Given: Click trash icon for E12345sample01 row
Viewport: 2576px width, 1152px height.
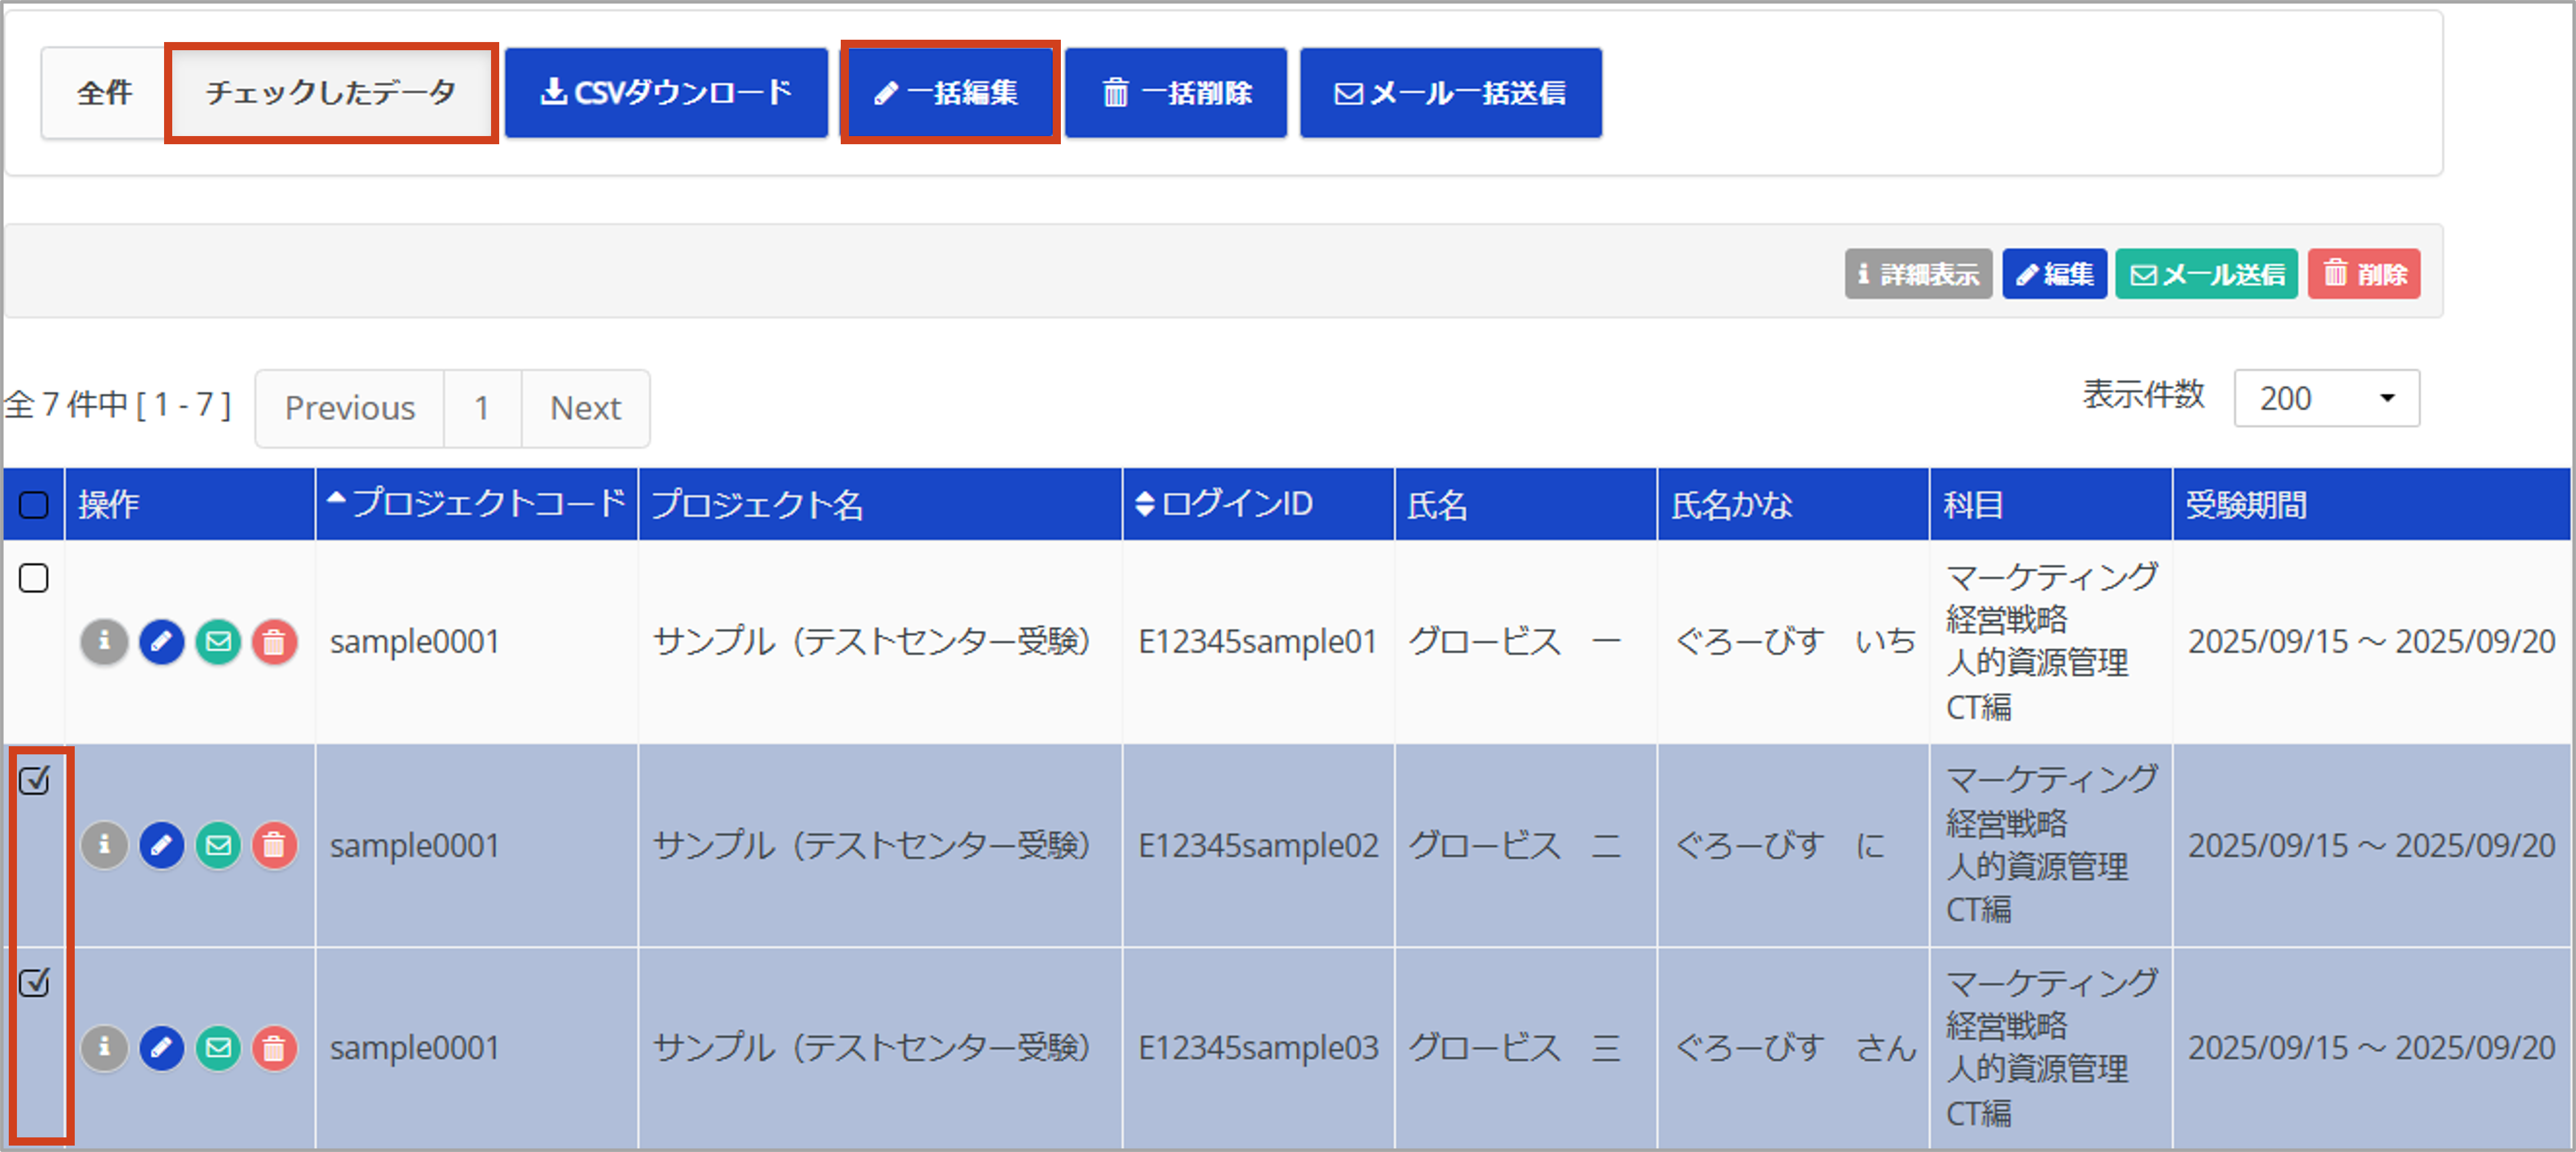Looking at the screenshot, I should tap(274, 642).
